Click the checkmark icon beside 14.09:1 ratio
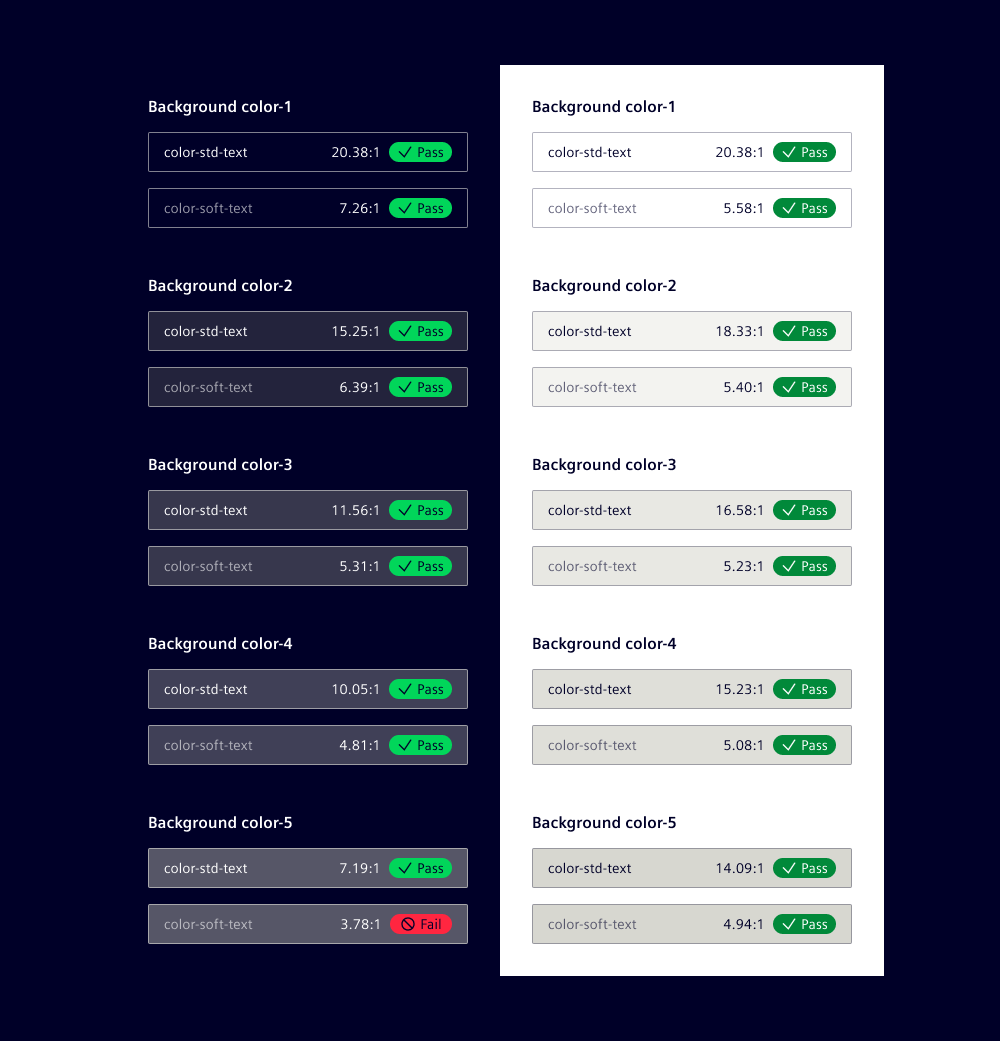 [789, 868]
